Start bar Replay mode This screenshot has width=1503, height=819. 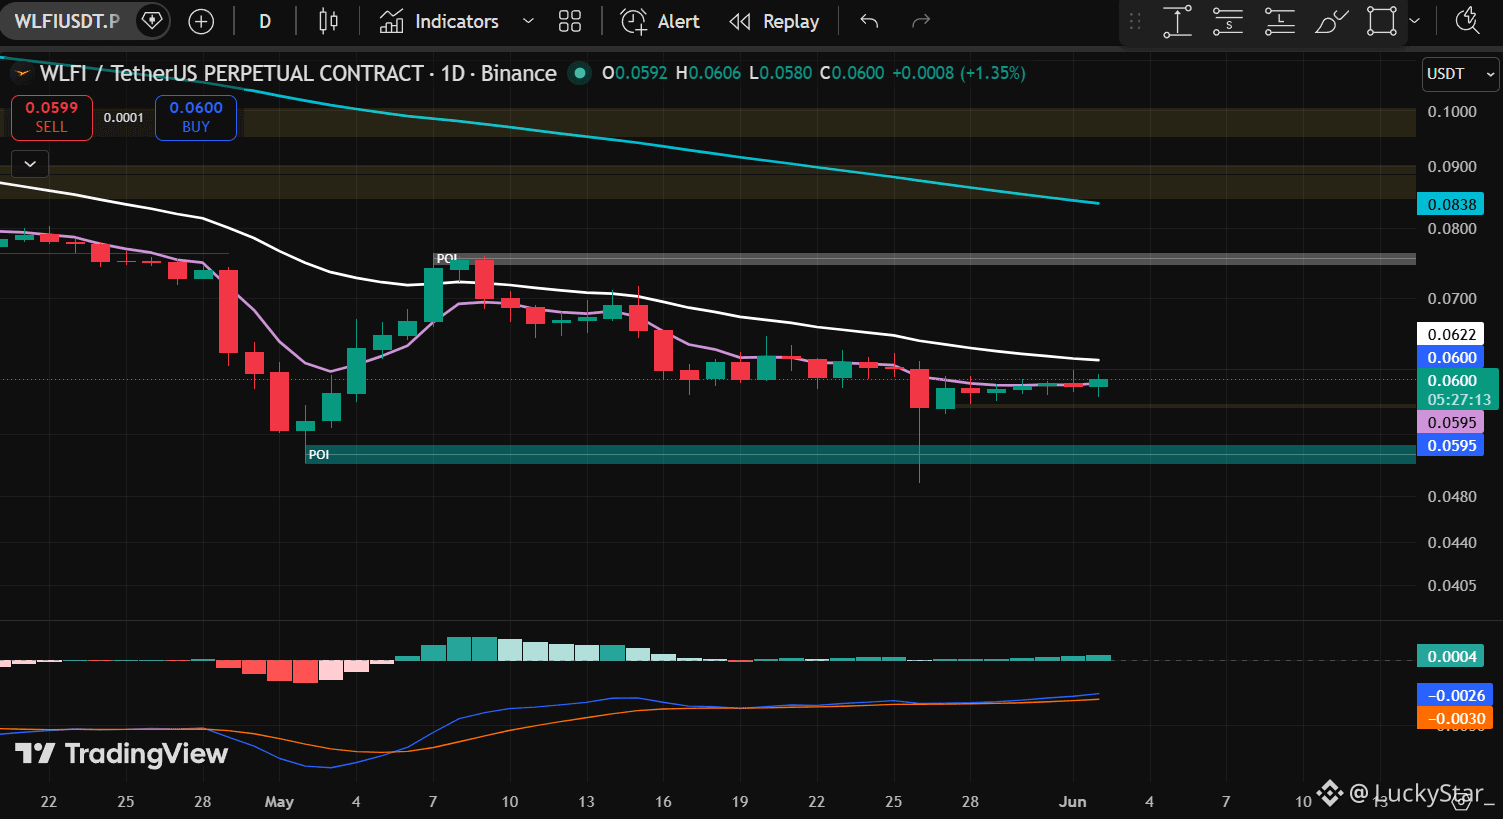pyautogui.click(x=774, y=21)
